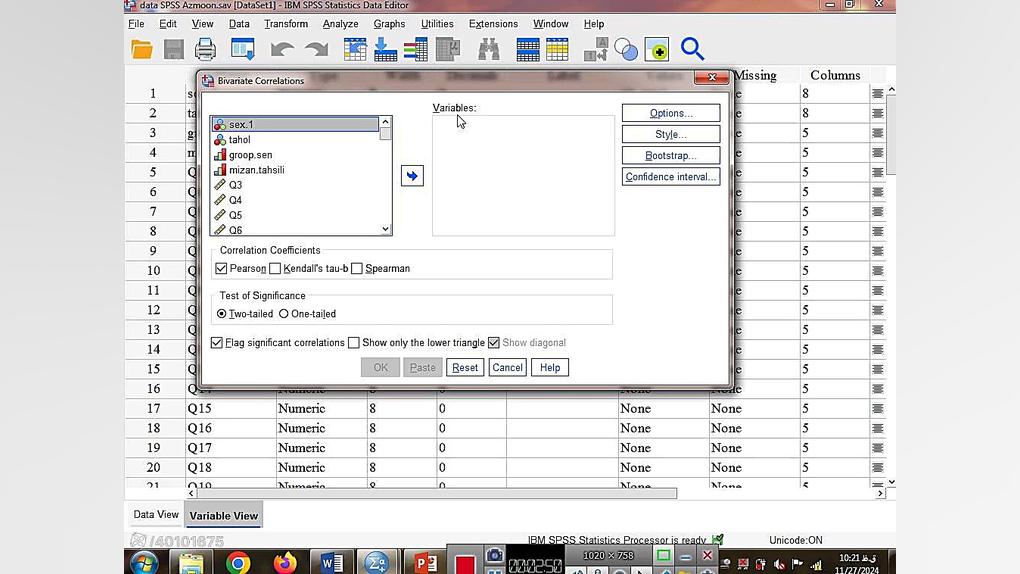1020x574 pixels.
Task: Click the Q16 name cell
Action: 231,428
